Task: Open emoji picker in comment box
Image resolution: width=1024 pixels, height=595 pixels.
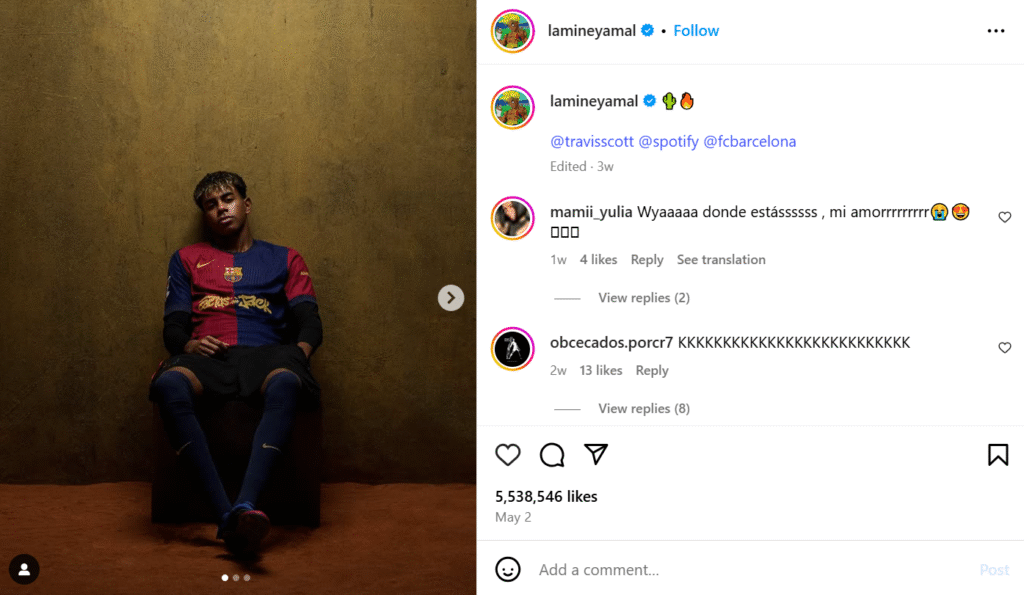Action: 508,569
